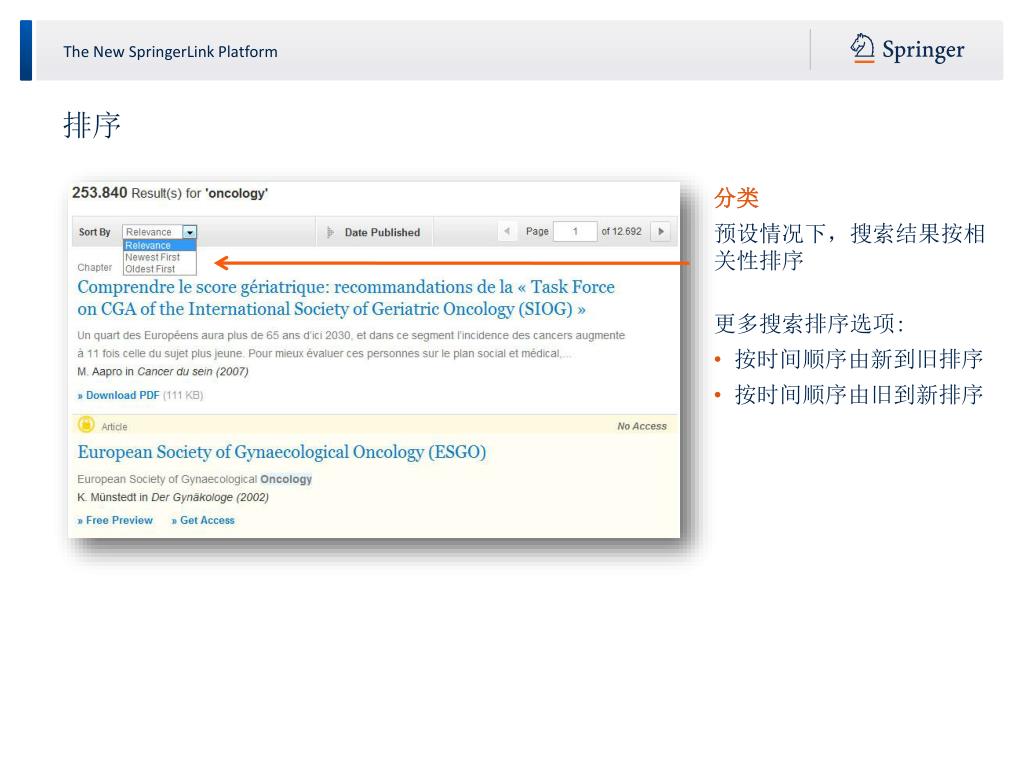The height and width of the screenshot is (768, 1024).
Task: Go to the previous results page arrow
Action: click(507, 231)
